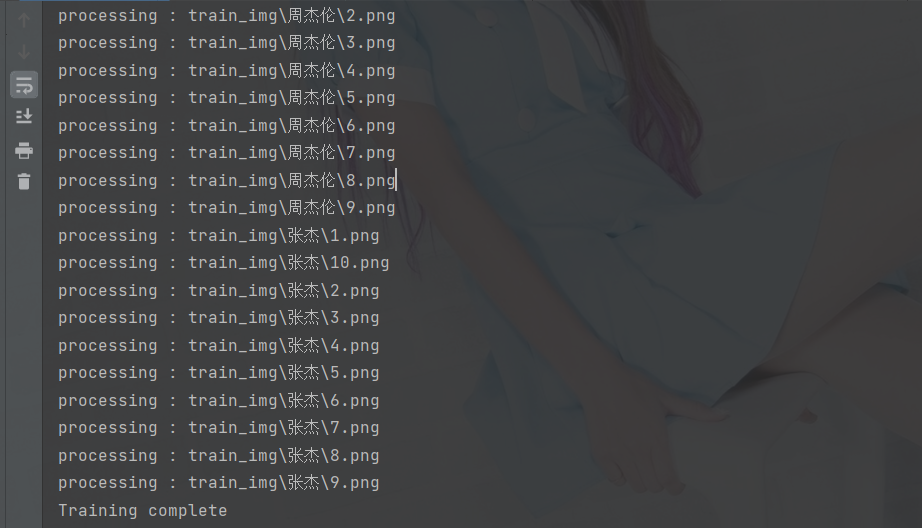
Task: Click the line for 张杰\9.png
Action: pyautogui.click(x=219, y=483)
